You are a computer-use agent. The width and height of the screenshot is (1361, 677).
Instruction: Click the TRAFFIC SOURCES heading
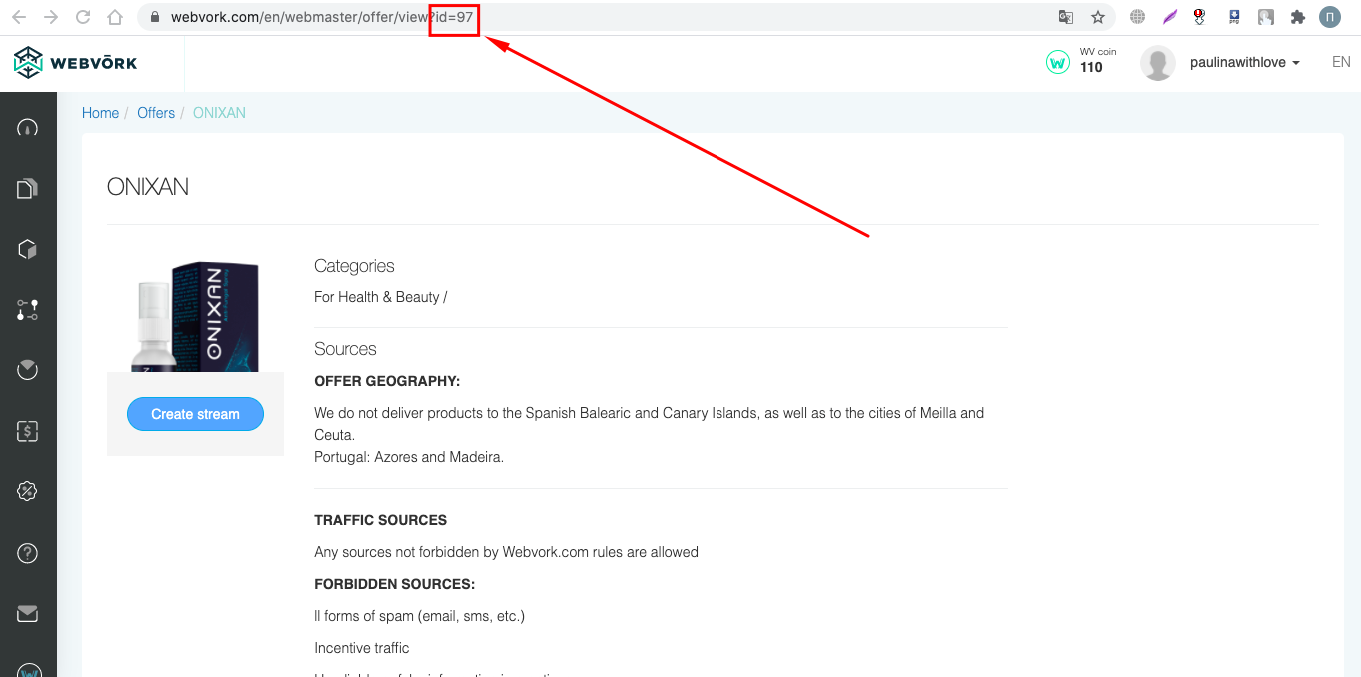pyautogui.click(x=380, y=520)
